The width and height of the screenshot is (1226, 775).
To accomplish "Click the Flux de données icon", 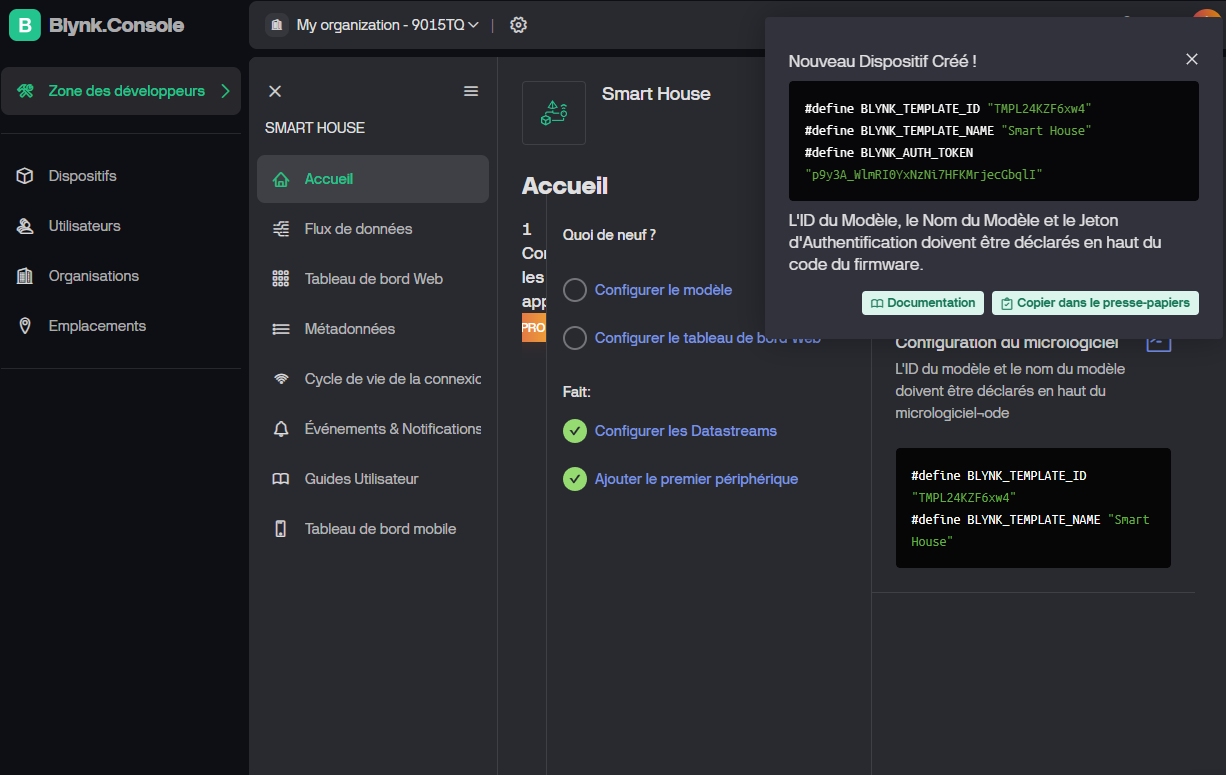I will tap(281, 229).
